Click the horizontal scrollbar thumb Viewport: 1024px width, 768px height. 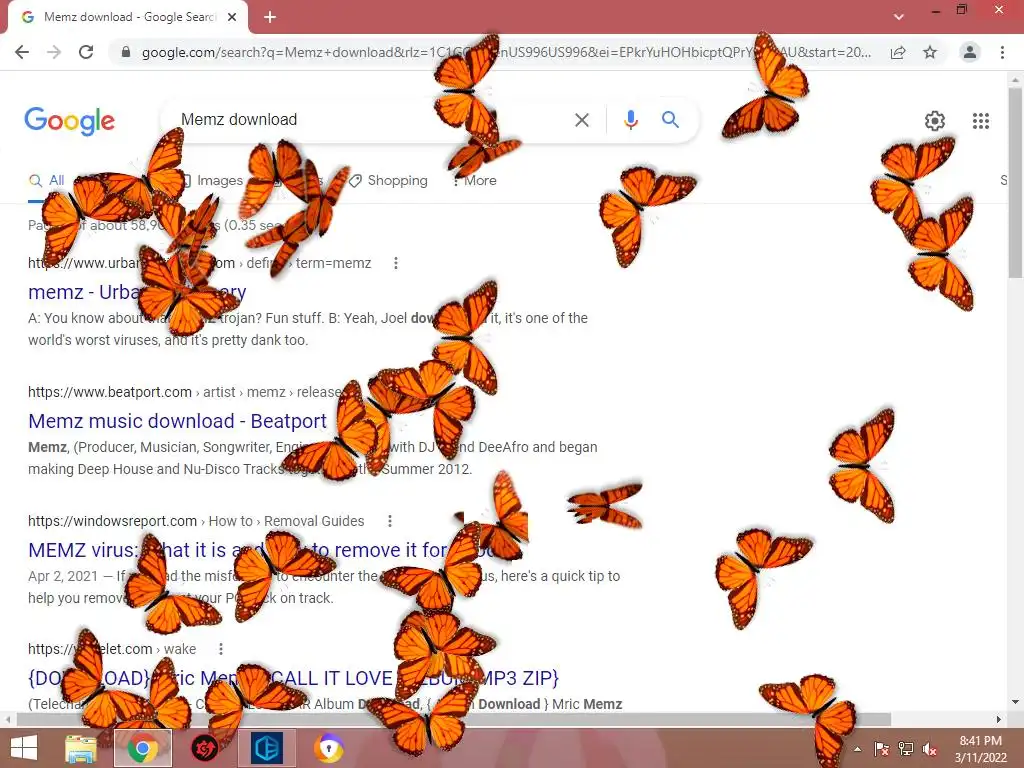[x=454, y=719]
